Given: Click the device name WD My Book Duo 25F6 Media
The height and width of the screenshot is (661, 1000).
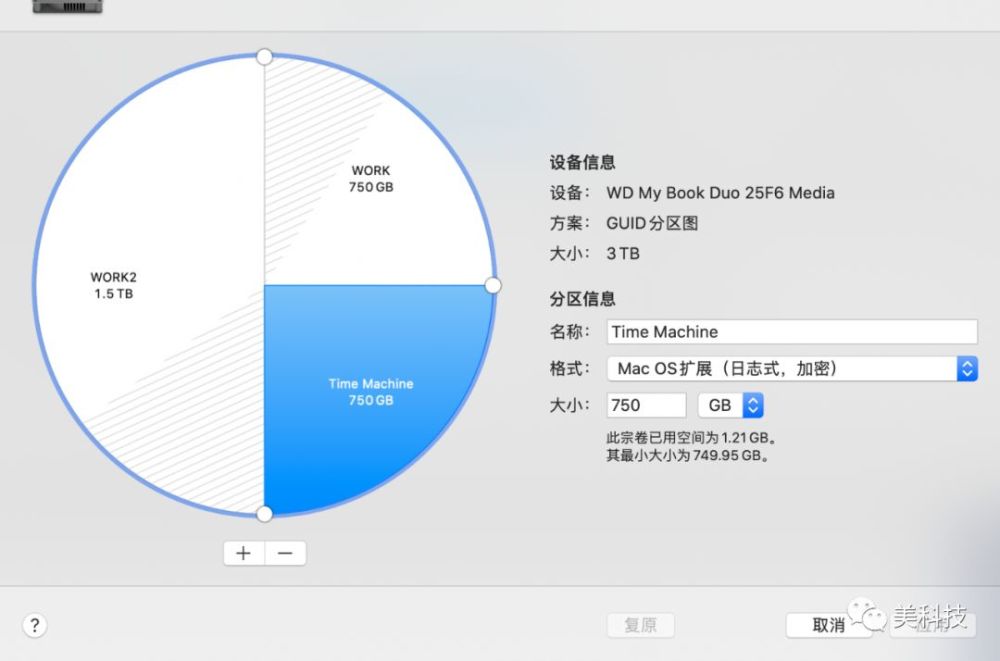Looking at the screenshot, I should (720, 193).
